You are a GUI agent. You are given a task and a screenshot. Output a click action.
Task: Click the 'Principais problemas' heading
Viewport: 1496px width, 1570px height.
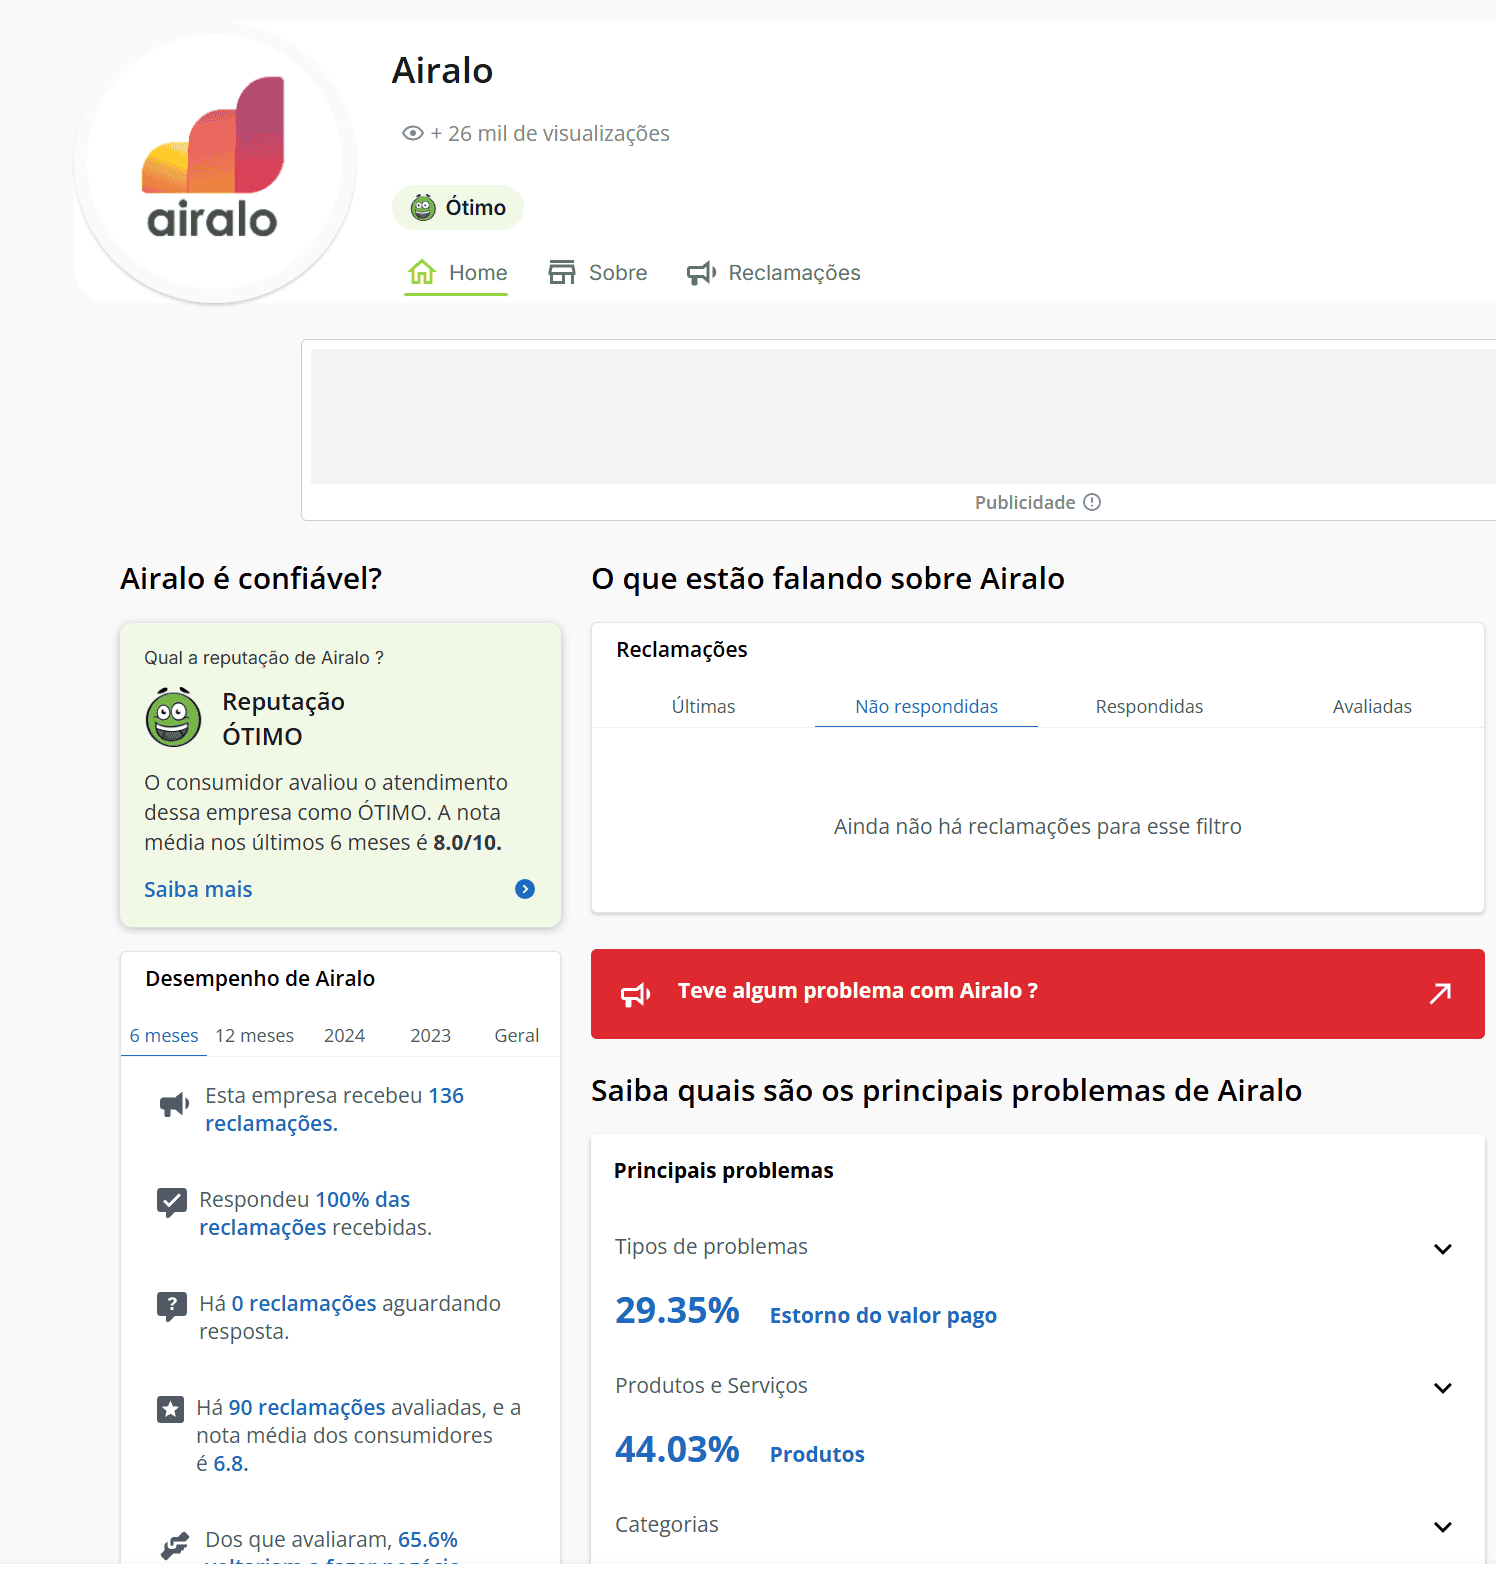(x=723, y=1170)
